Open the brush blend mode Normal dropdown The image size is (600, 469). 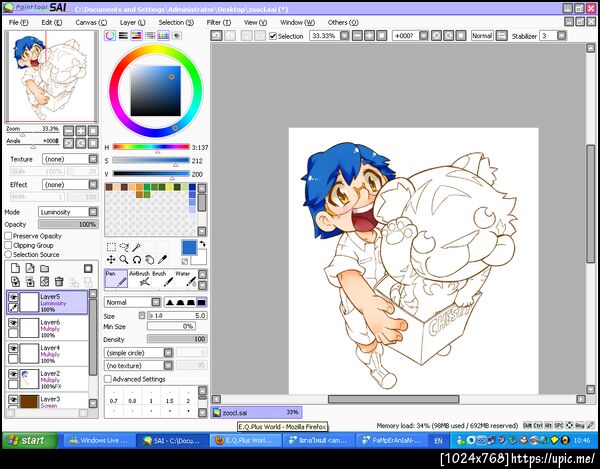click(x=132, y=302)
